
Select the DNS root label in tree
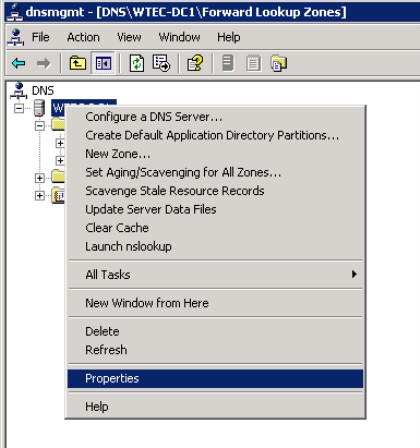(x=43, y=91)
